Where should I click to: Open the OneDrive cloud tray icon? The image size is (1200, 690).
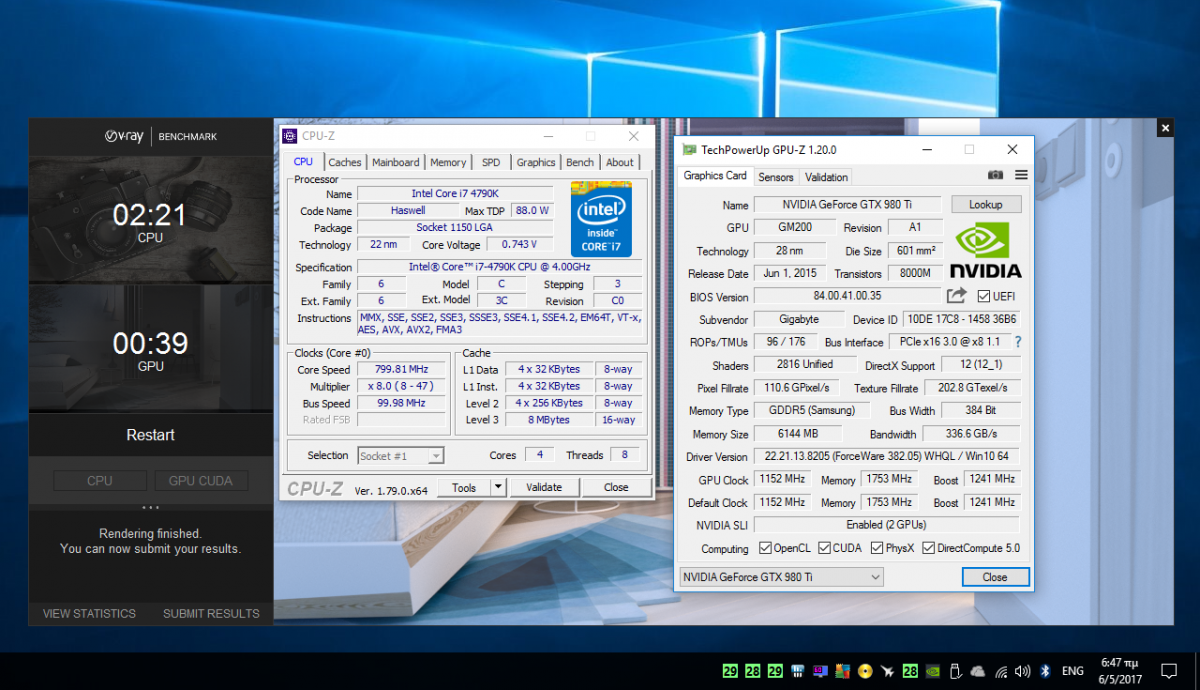click(x=978, y=671)
